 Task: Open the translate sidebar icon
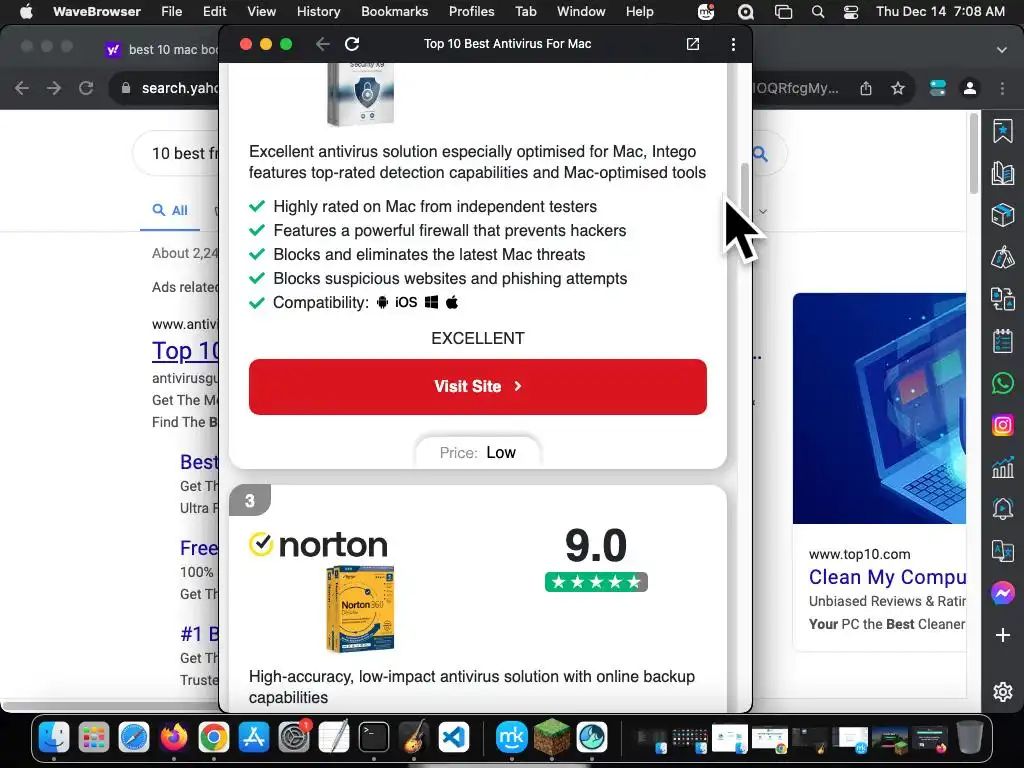[x=1002, y=551]
